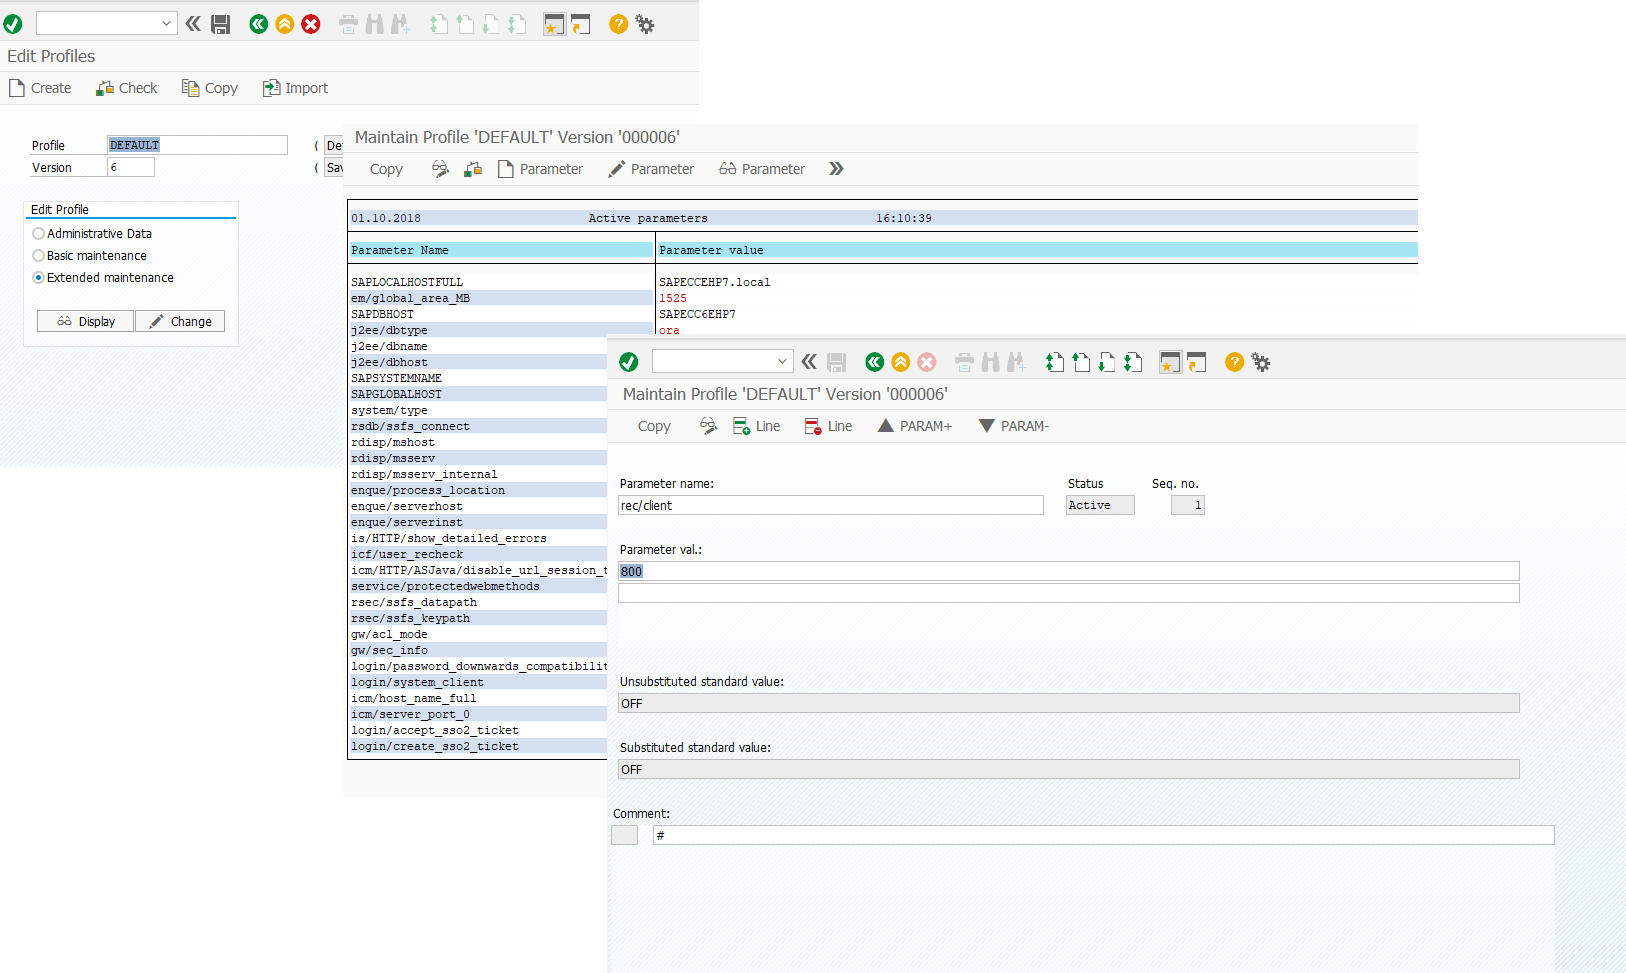Select Basic maintenance radio button
Image resolution: width=1626 pixels, height=973 pixels.
38,256
